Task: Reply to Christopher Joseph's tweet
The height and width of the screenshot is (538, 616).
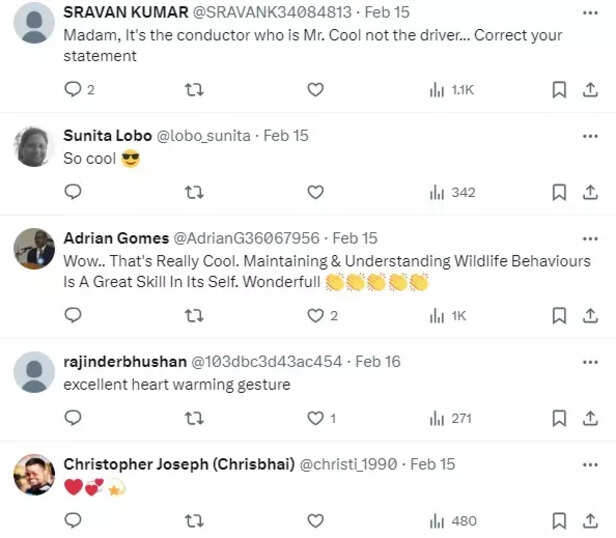Action: click(x=73, y=520)
